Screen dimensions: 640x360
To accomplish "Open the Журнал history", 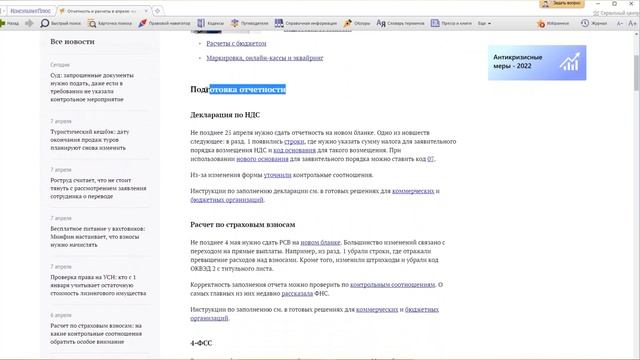I will coord(594,23).
